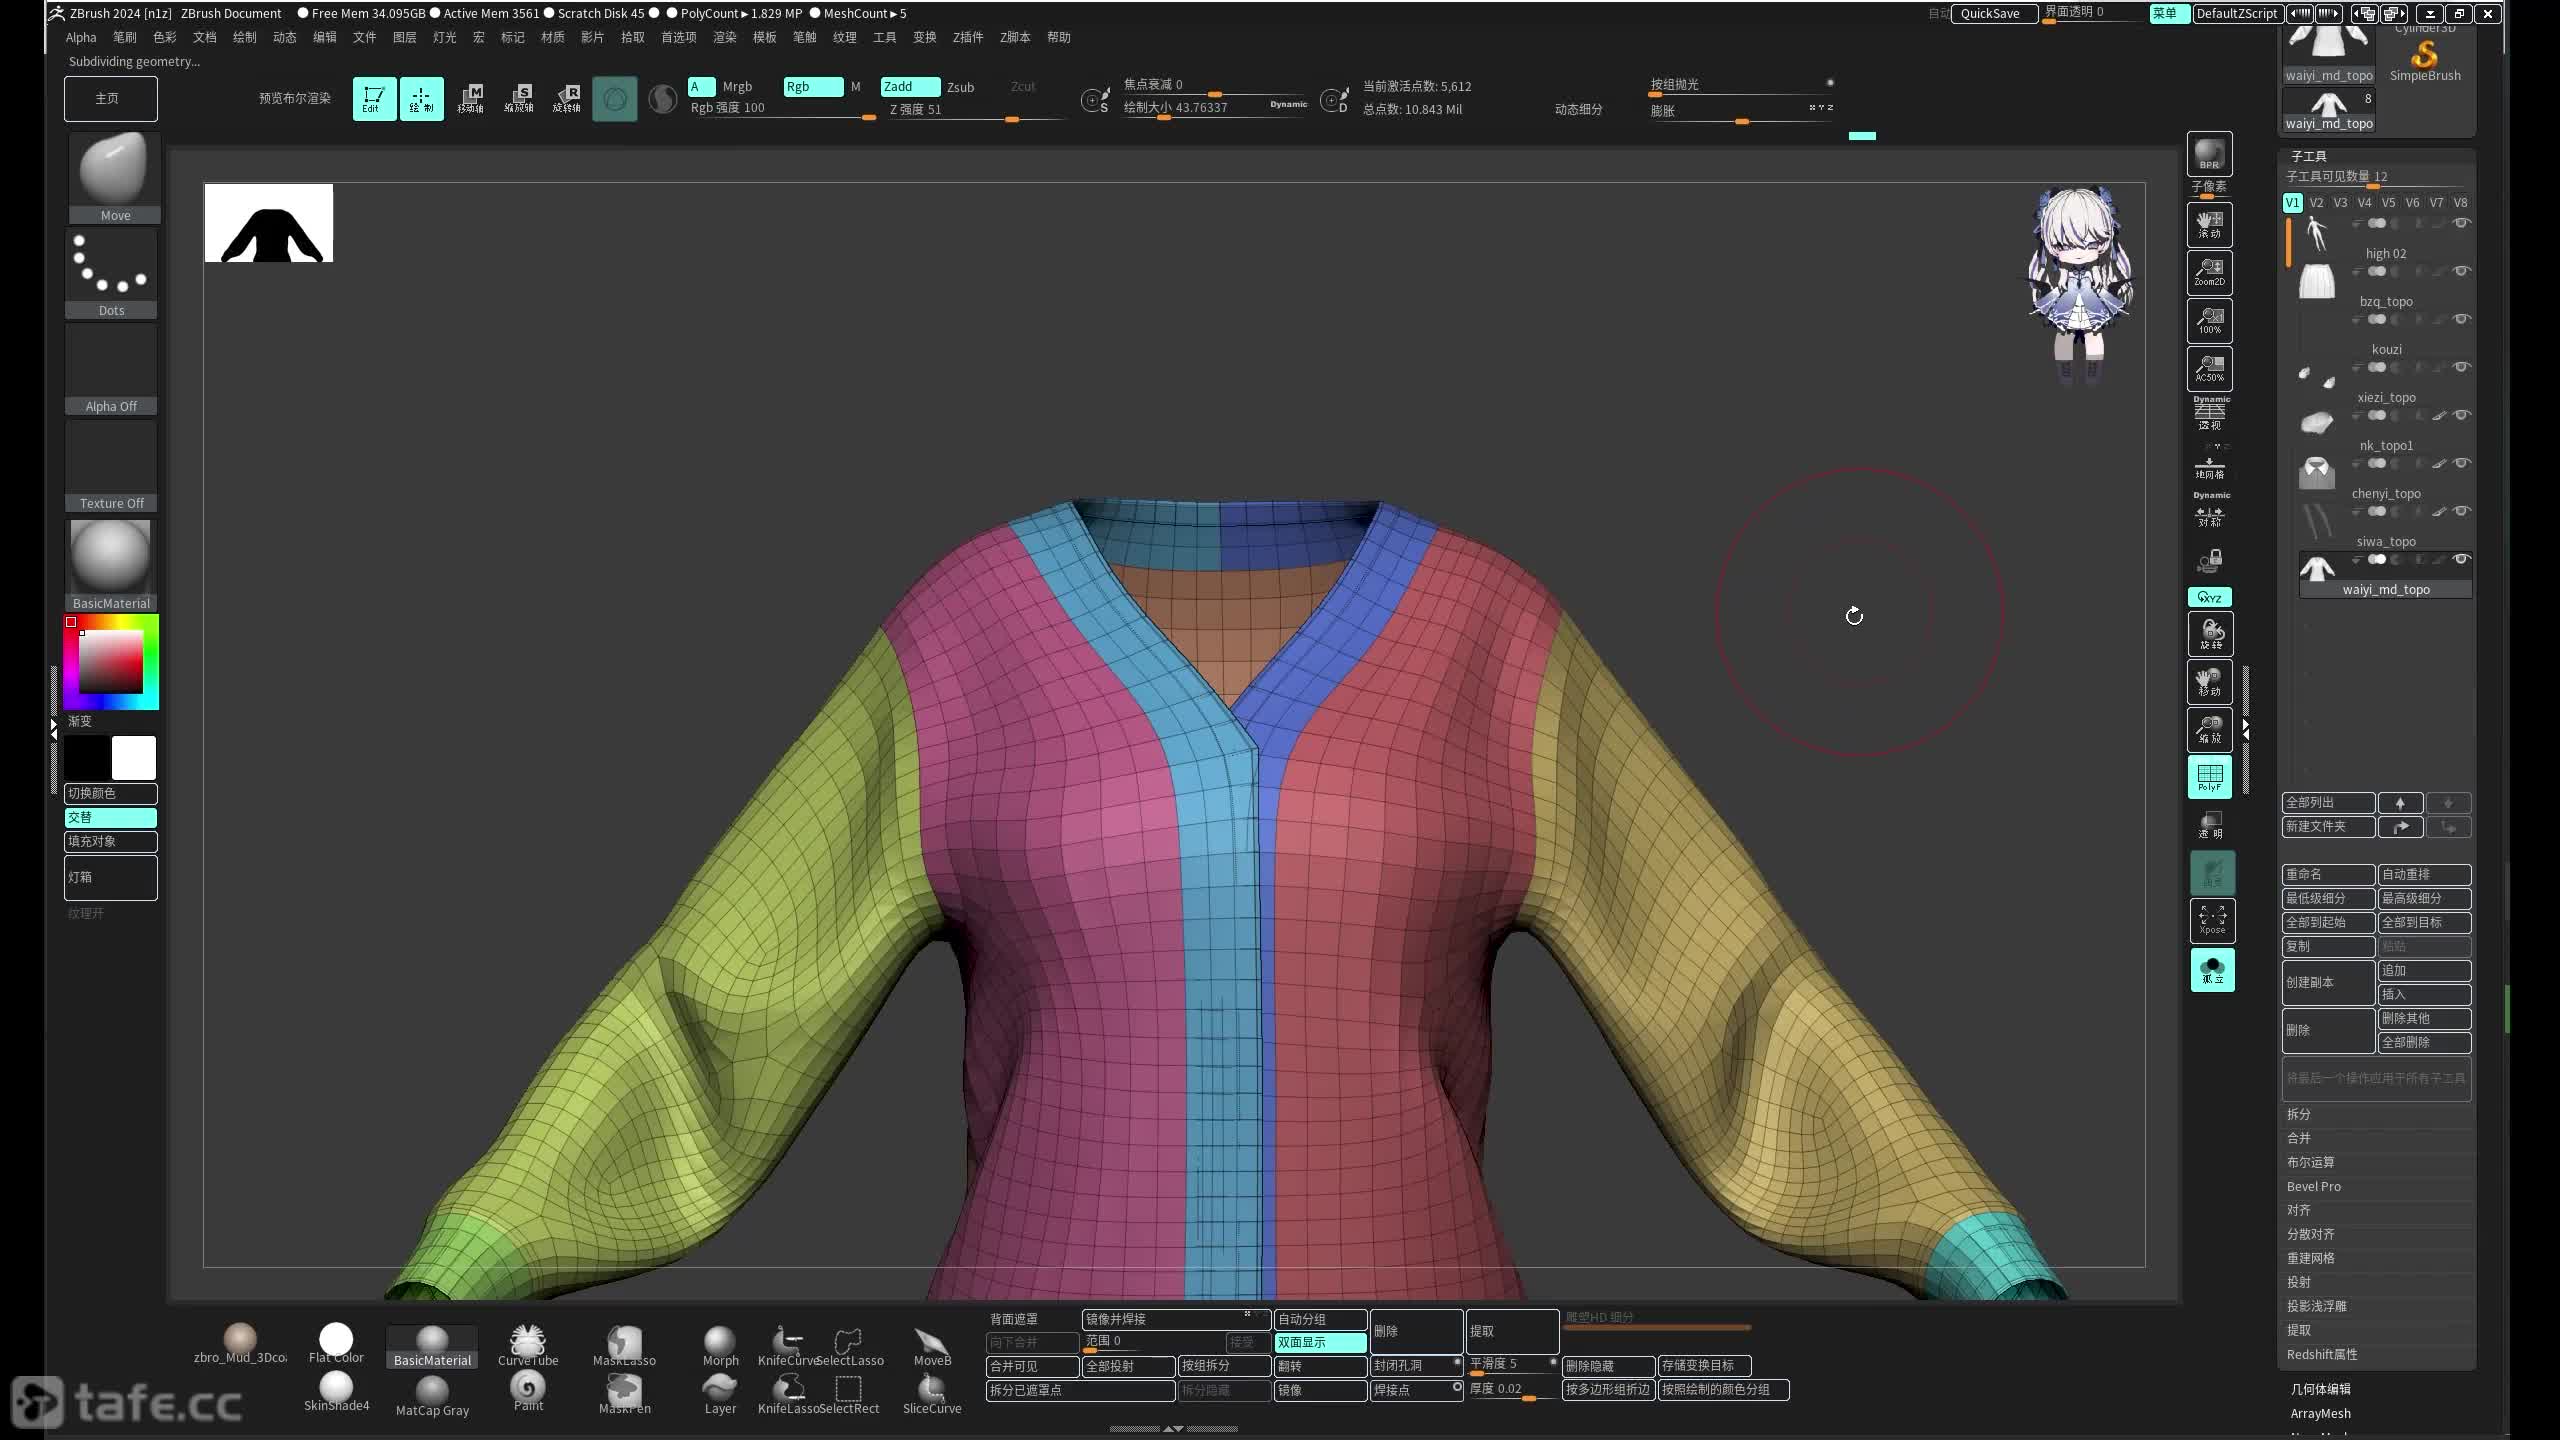Screen dimensions: 2560x1440
Task: Select the CurveTube brush
Action: (x=528, y=1345)
